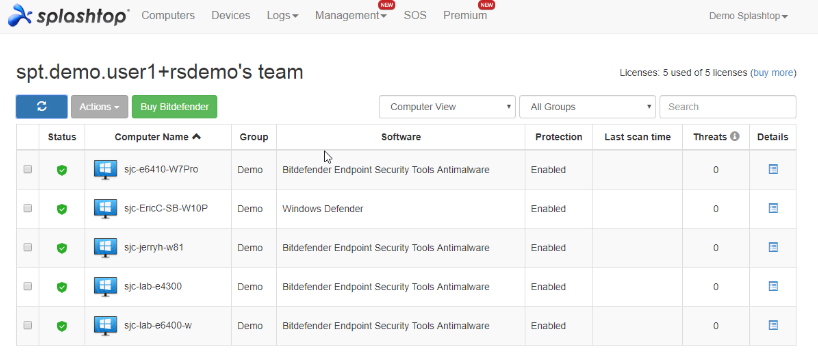Click green shield status of sjc-jerryh-w81
Image resolution: width=818 pixels, height=361 pixels.
[x=62, y=248]
